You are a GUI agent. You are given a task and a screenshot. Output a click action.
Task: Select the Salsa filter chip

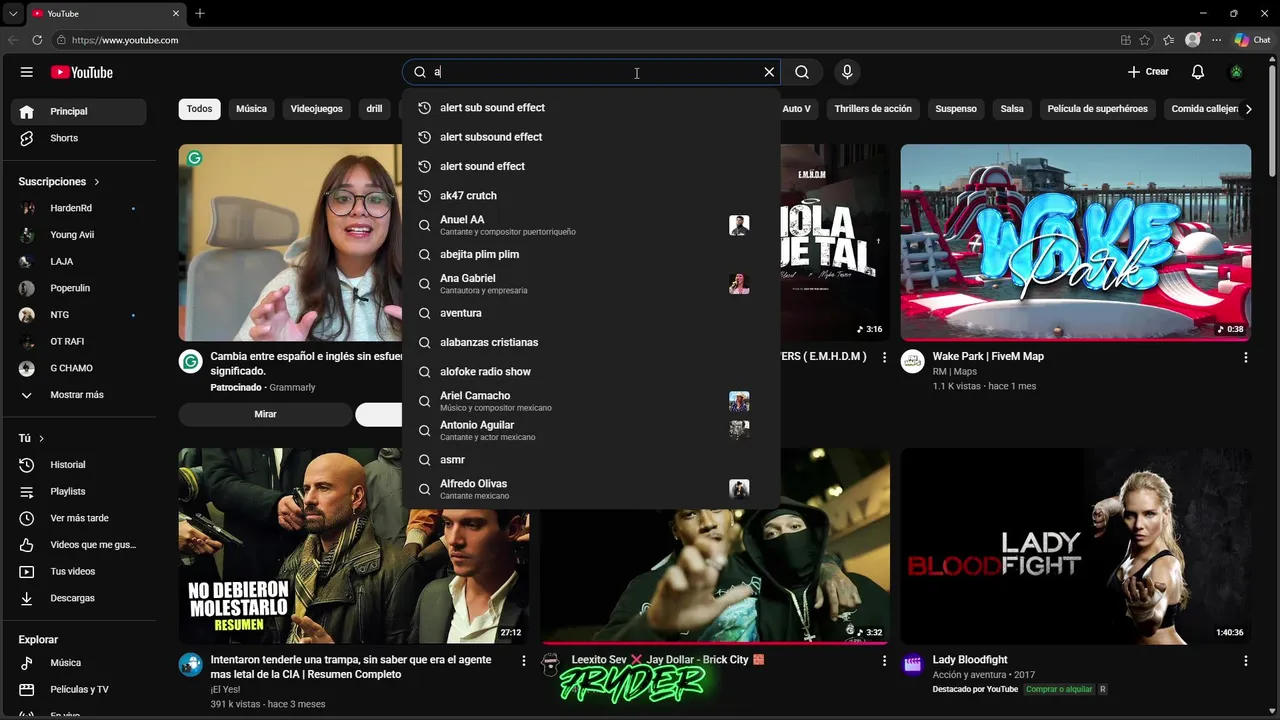[1012, 109]
